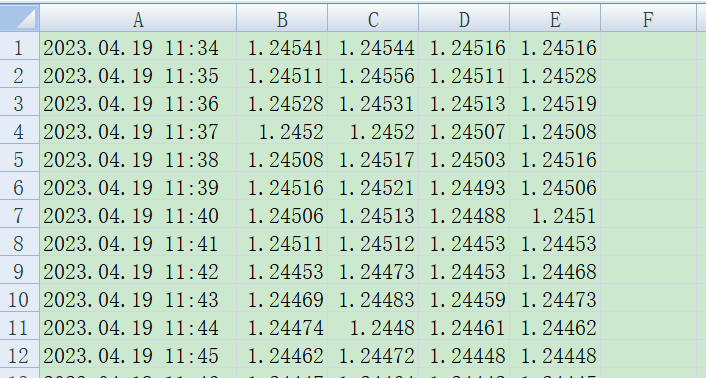Select cell B10 value 1.24469
706x378 pixels.
click(282, 298)
